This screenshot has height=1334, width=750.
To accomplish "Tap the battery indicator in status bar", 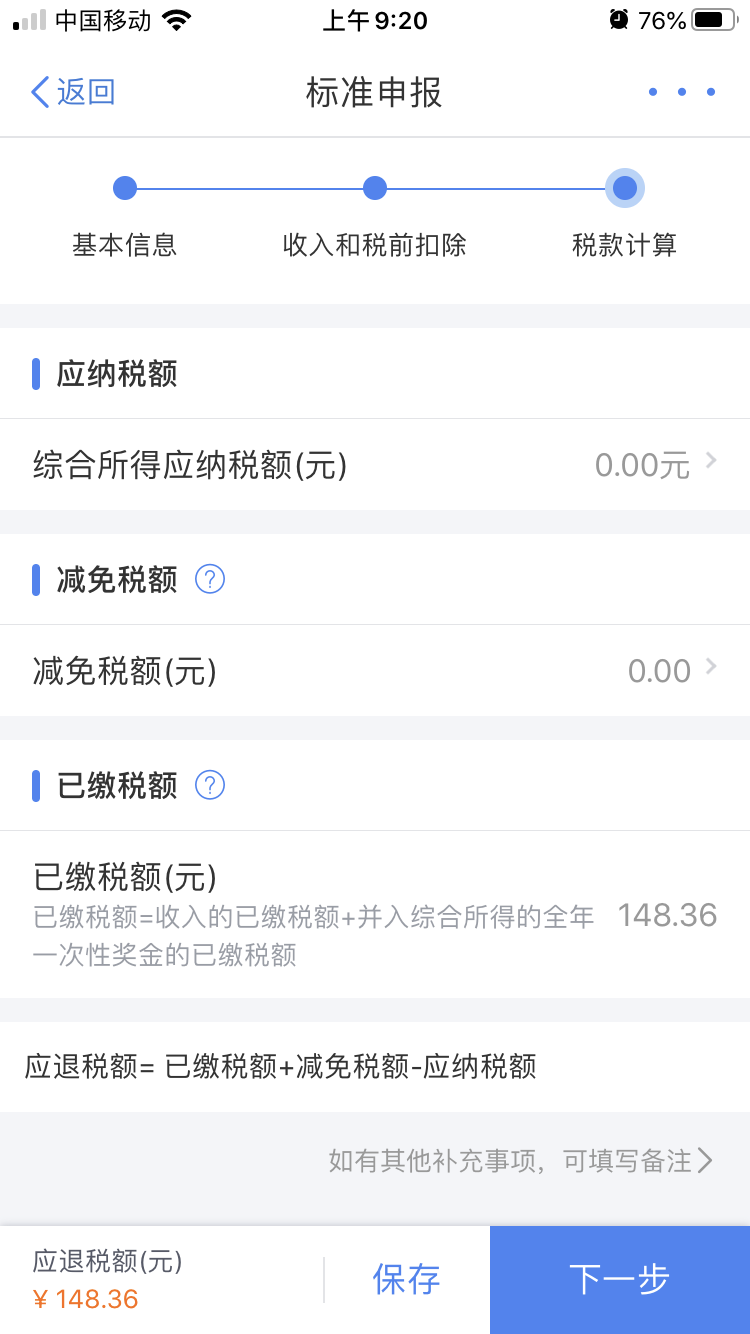I will tap(714, 20).
